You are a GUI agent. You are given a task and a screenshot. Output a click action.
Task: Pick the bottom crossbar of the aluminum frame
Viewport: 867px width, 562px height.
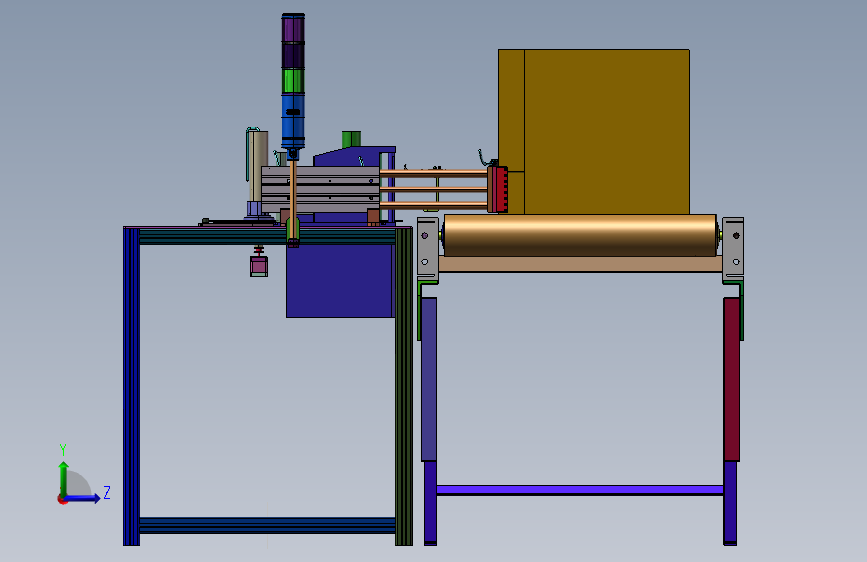tap(268, 525)
